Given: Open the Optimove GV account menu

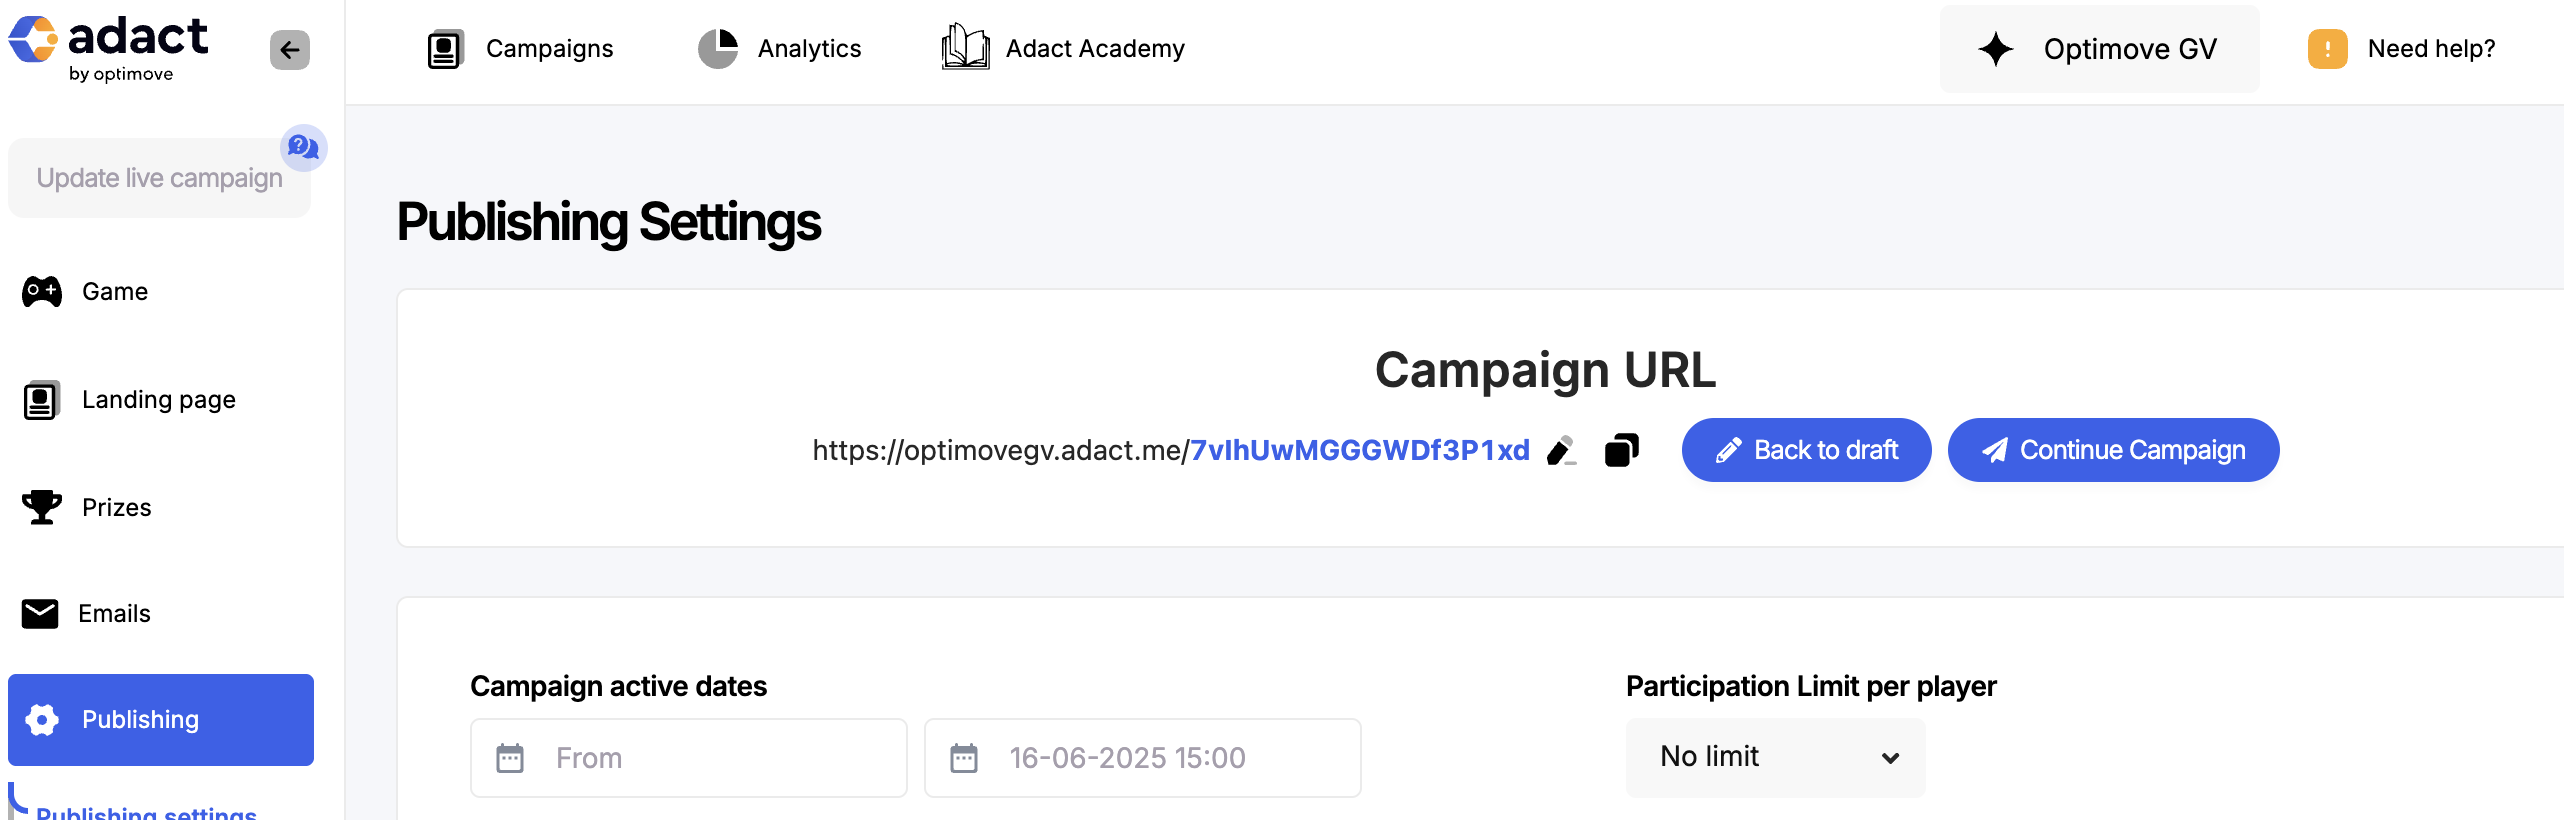Looking at the screenshot, I should tap(2099, 49).
